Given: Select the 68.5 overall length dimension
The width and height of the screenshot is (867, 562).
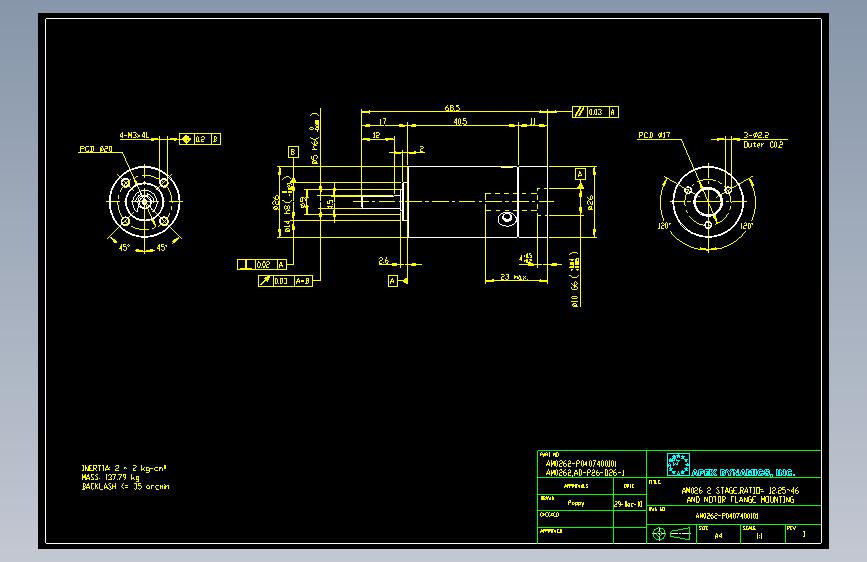Looking at the screenshot, I should click(452, 108).
